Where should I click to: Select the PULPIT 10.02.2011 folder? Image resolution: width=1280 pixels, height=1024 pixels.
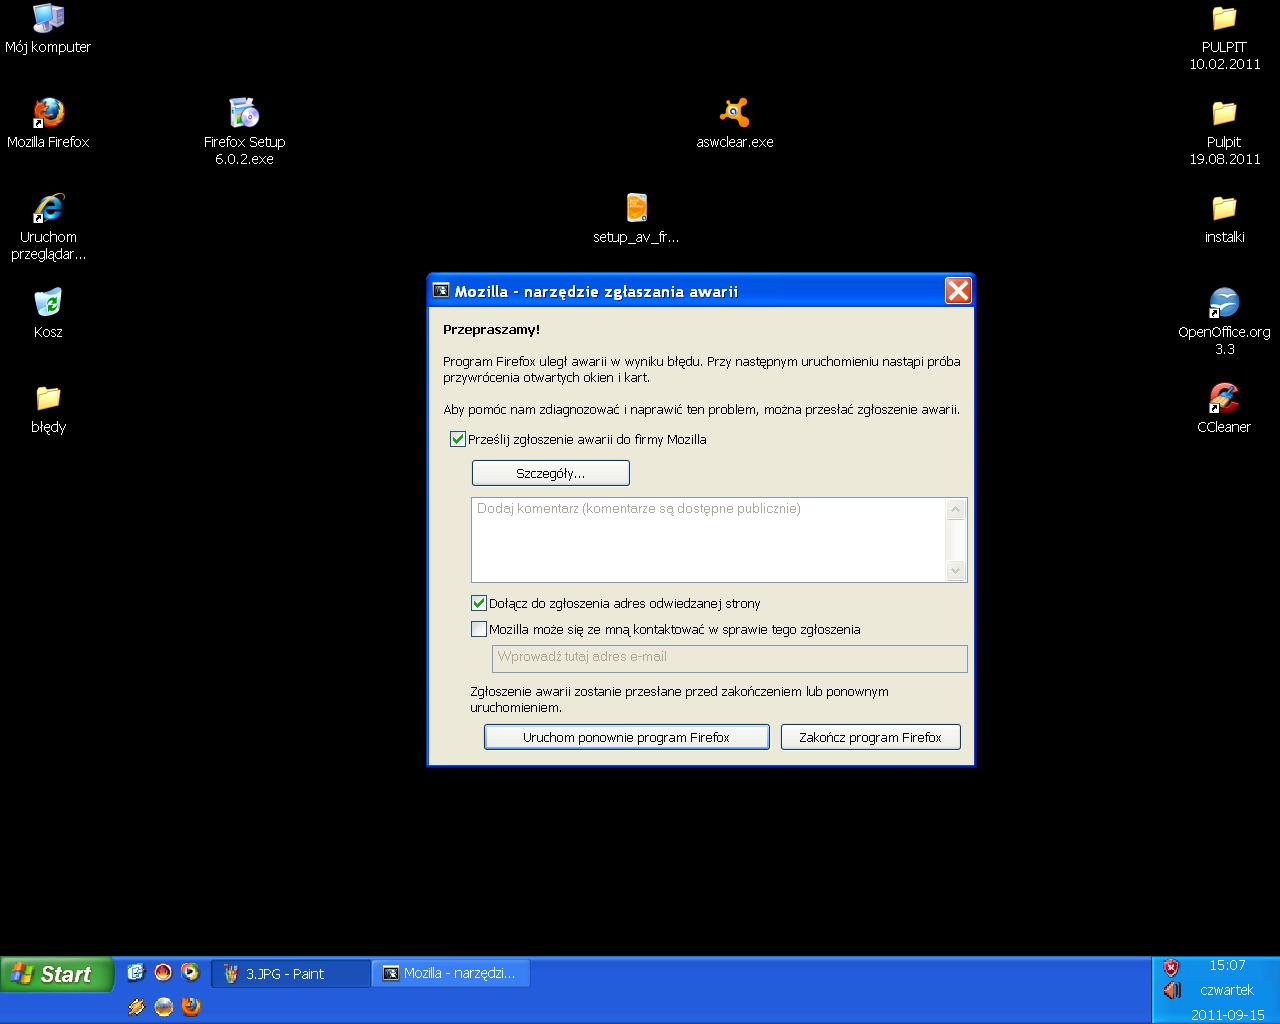click(1224, 37)
